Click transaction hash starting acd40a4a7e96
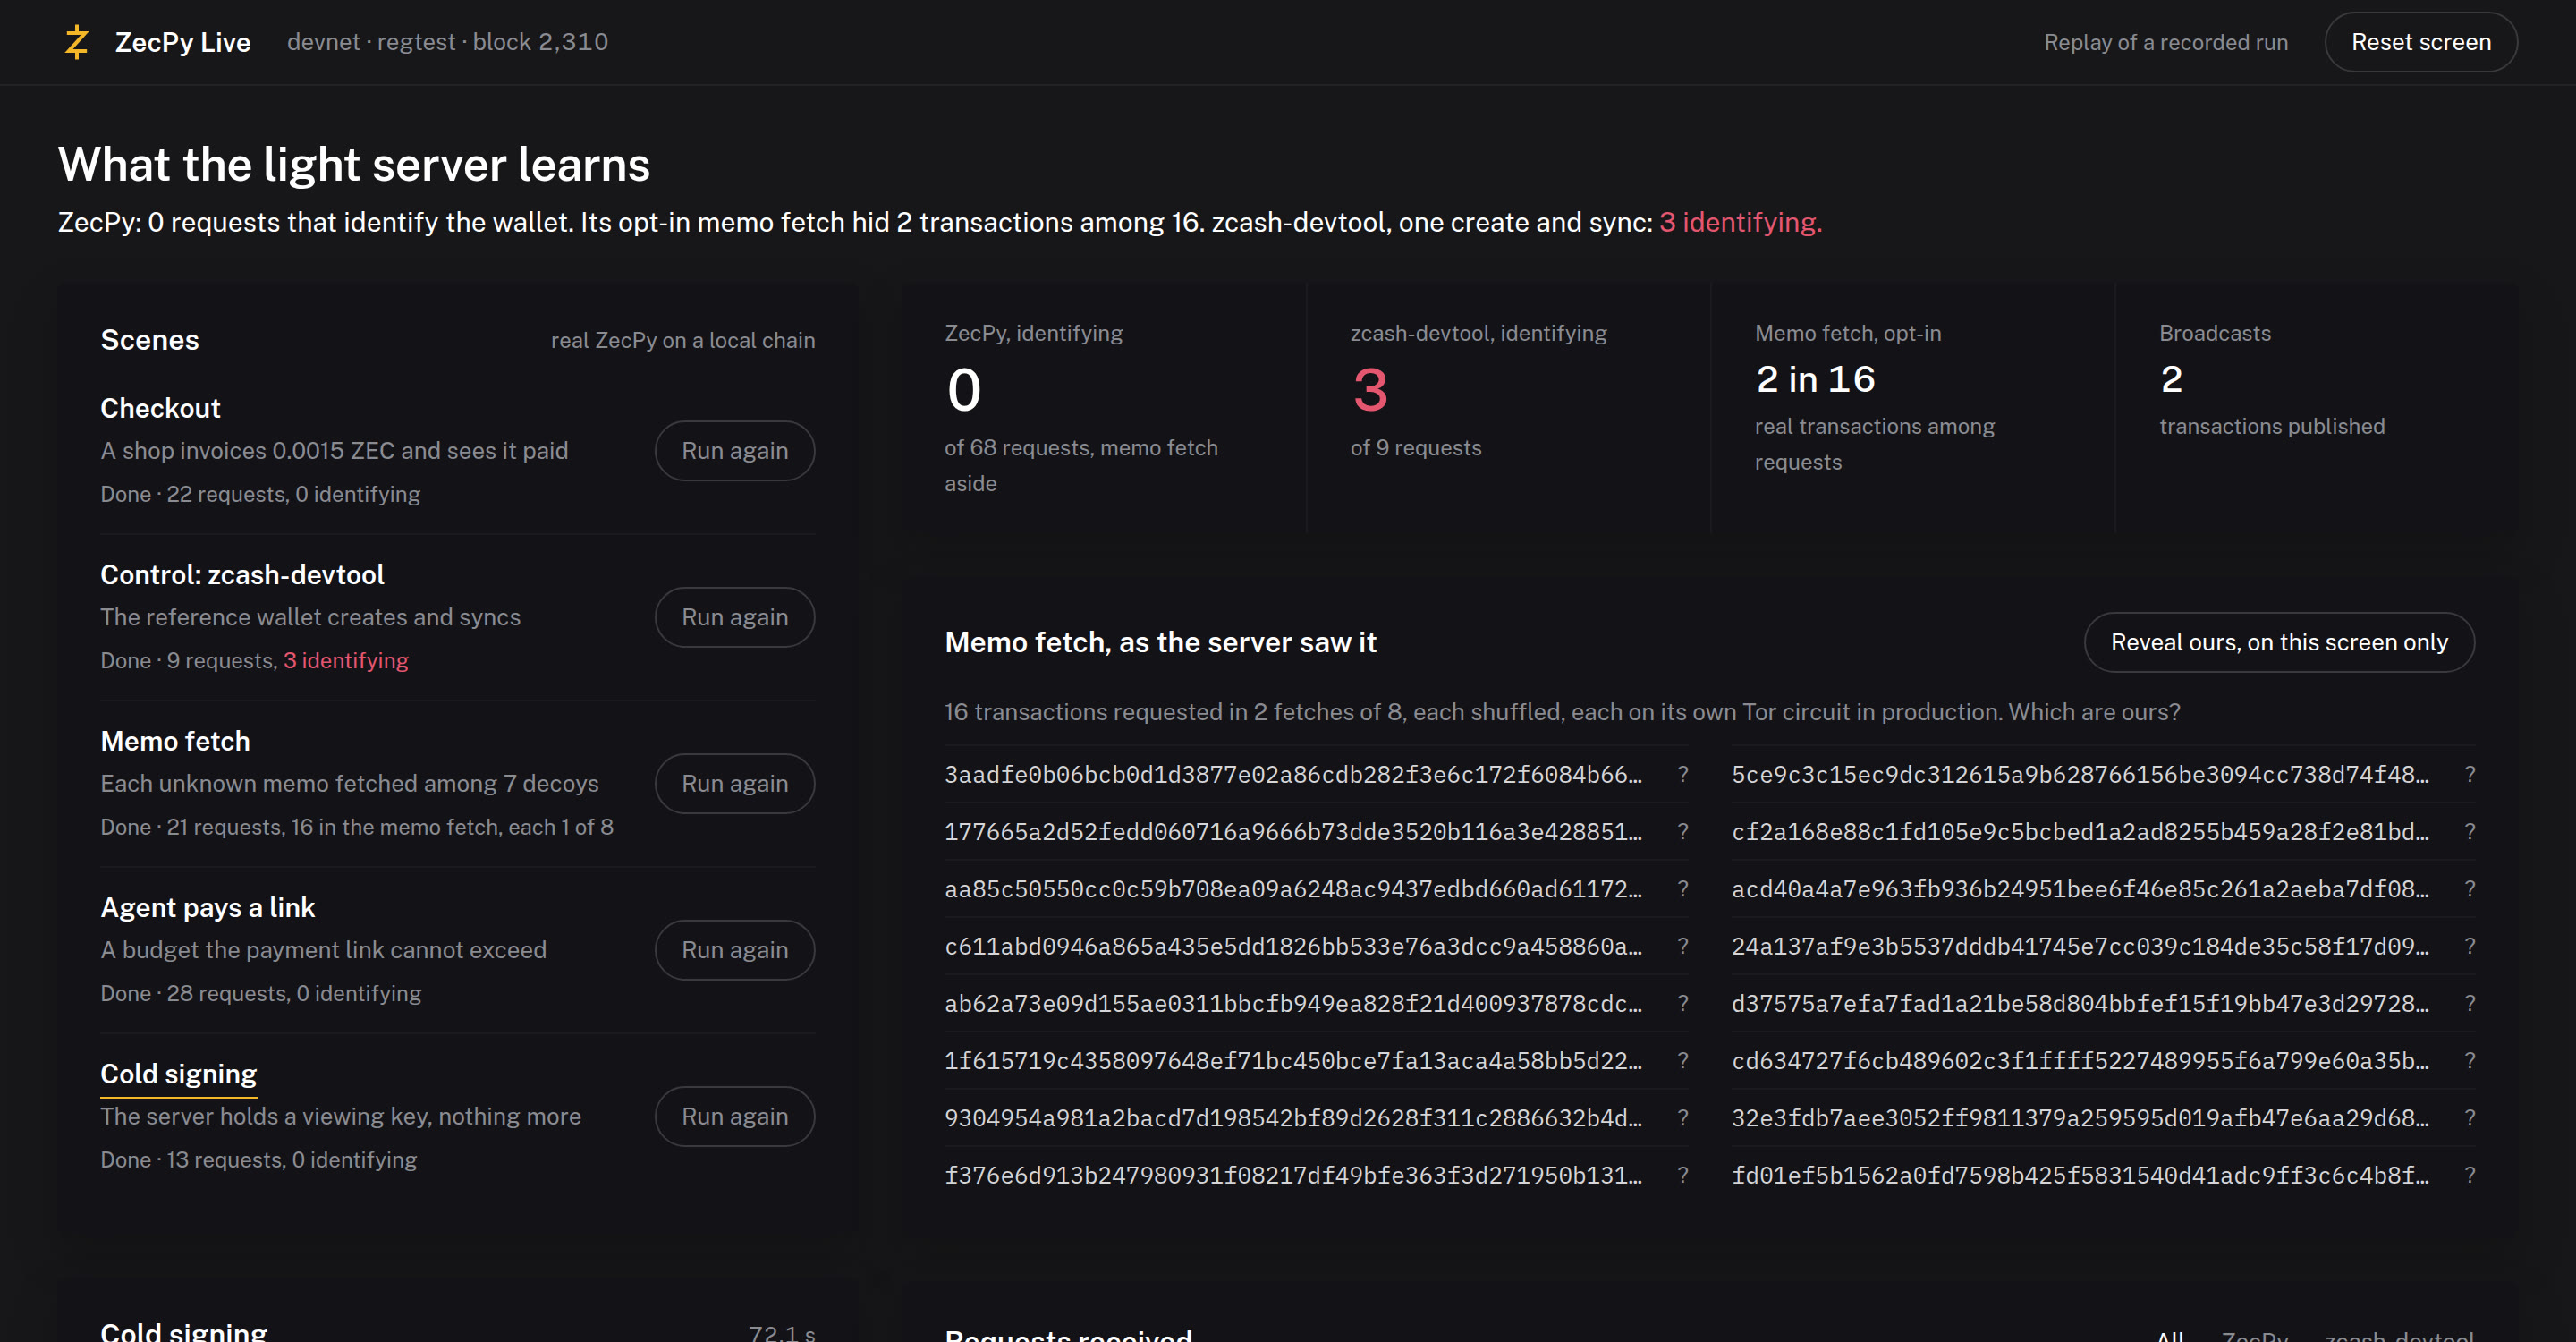2576x1342 pixels. pyautogui.click(x=2080, y=888)
